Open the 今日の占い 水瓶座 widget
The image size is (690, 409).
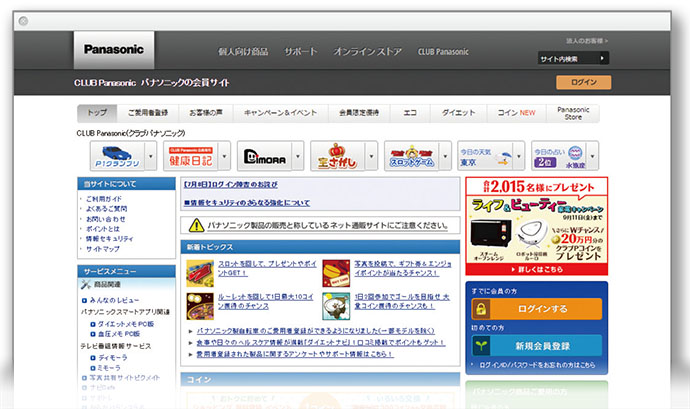pyautogui.click(x=559, y=156)
